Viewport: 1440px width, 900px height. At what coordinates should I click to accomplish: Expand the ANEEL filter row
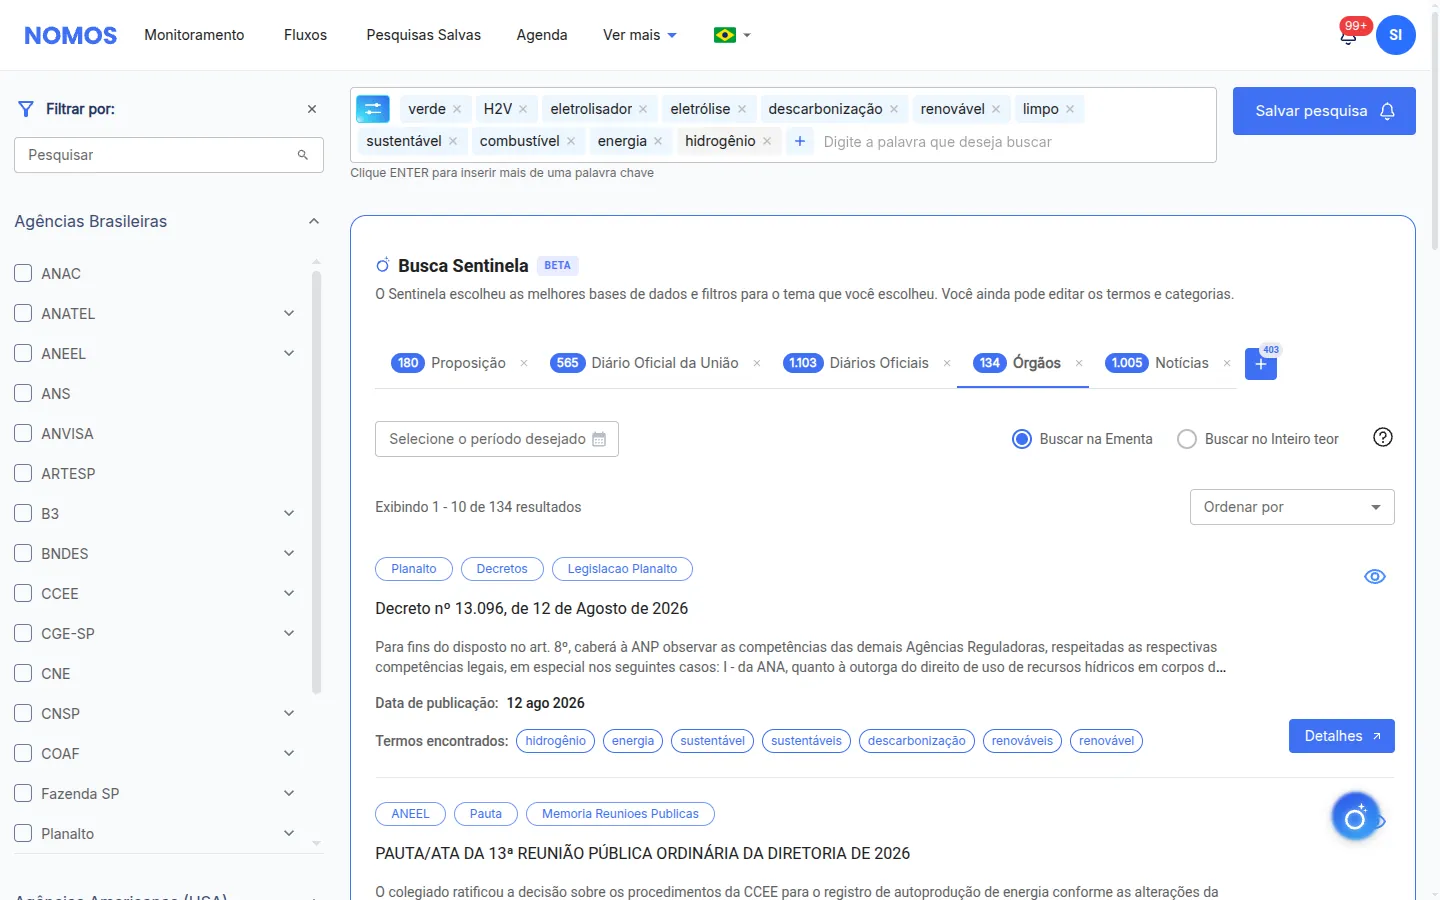click(x=289, y=353)
